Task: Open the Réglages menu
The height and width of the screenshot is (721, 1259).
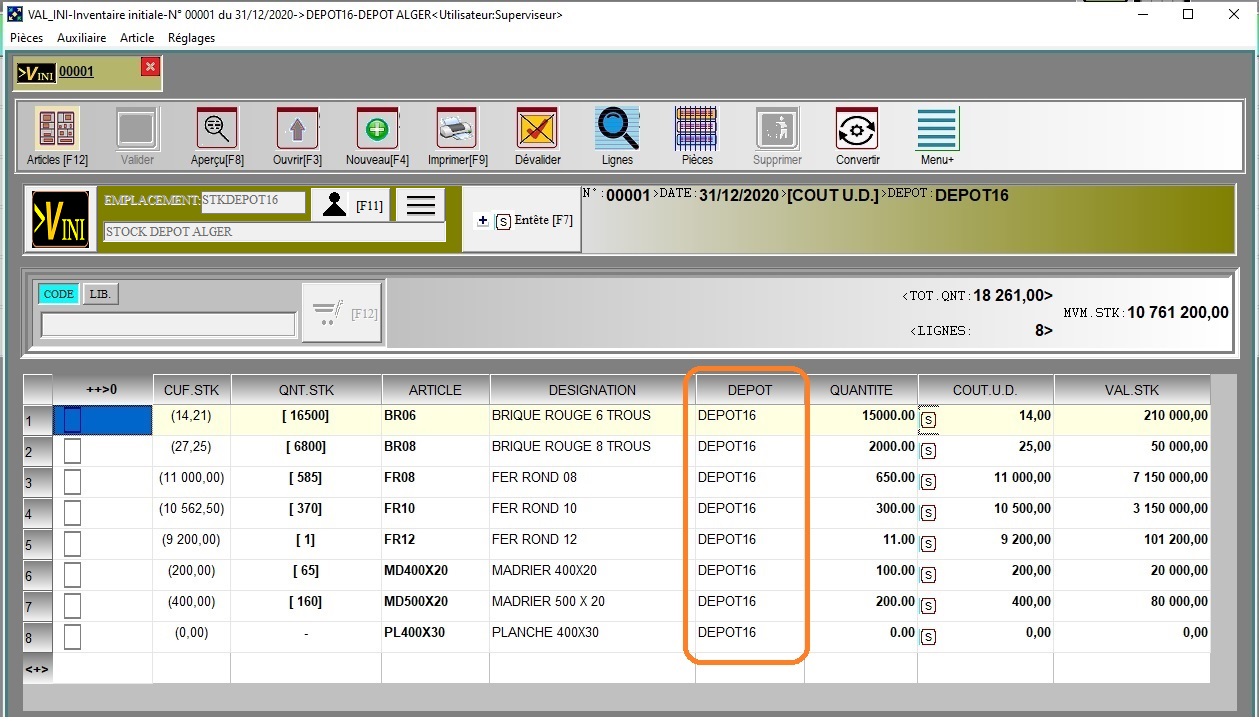Action: (x=191, y=38)
